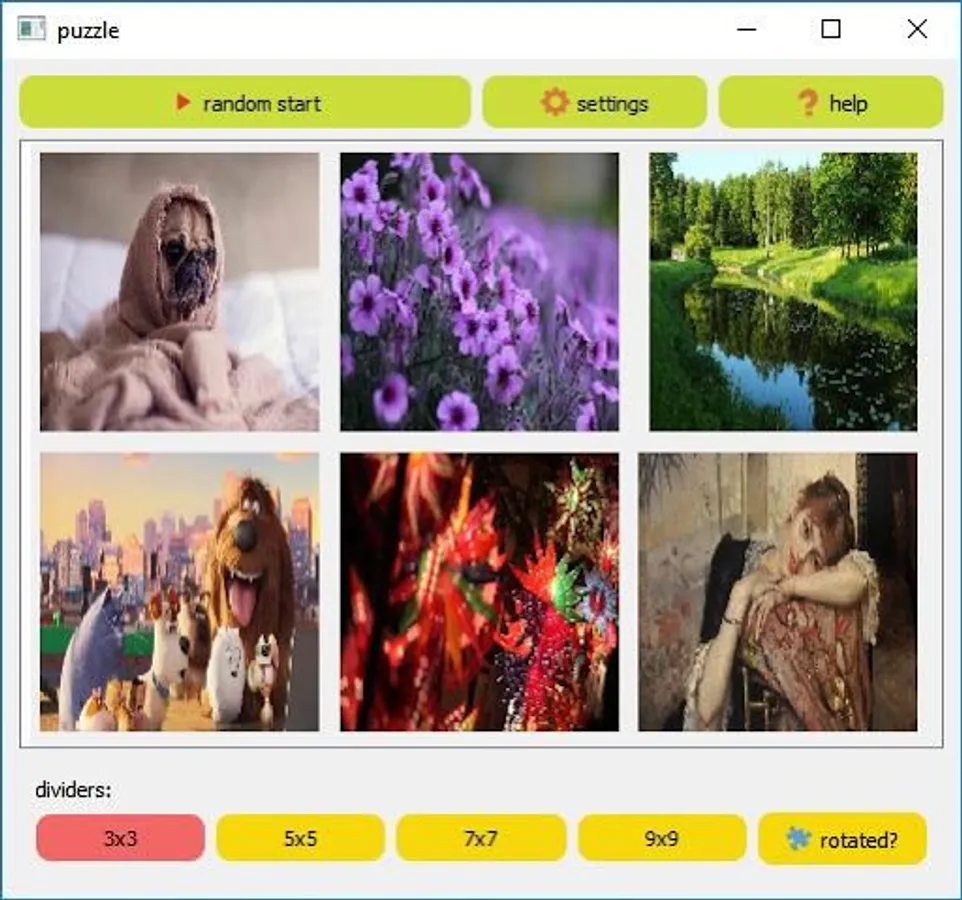
Task: Click the puzzle app icon in title bar
Action: coord(31,29)
